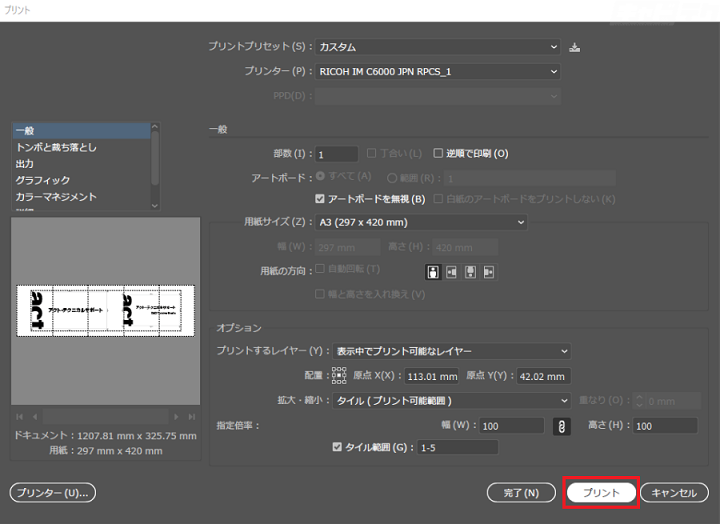
Task: Go to next preview page
Action: [x=176, y=417]
